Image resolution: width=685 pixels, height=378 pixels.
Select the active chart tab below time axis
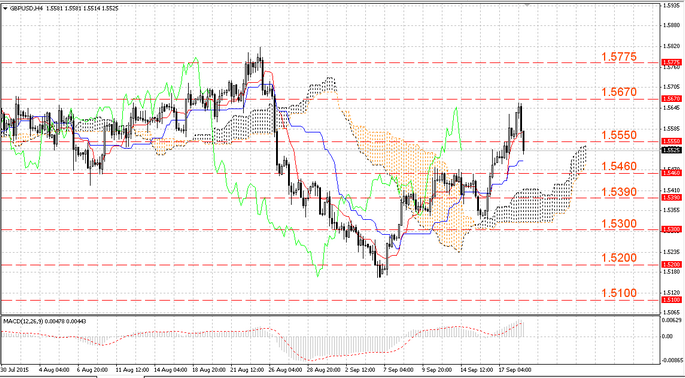tap(120, 376)
